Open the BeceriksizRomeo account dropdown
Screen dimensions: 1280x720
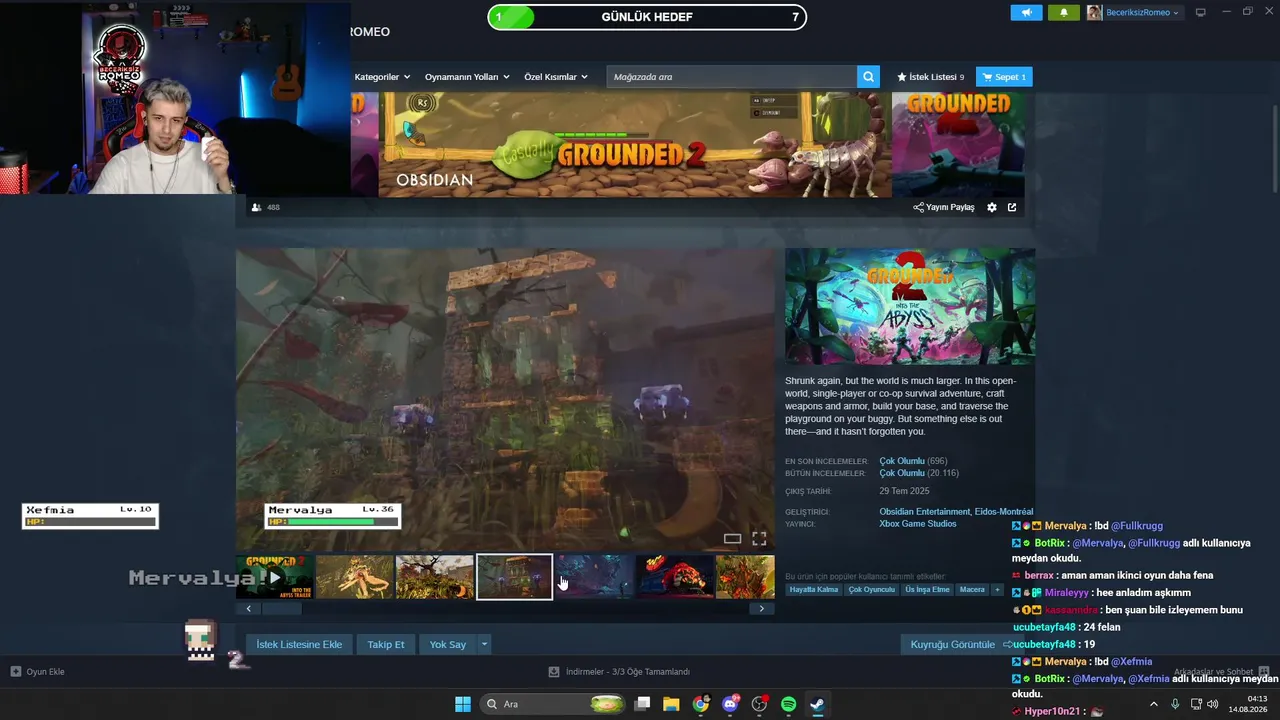(x=1134, y=12)
